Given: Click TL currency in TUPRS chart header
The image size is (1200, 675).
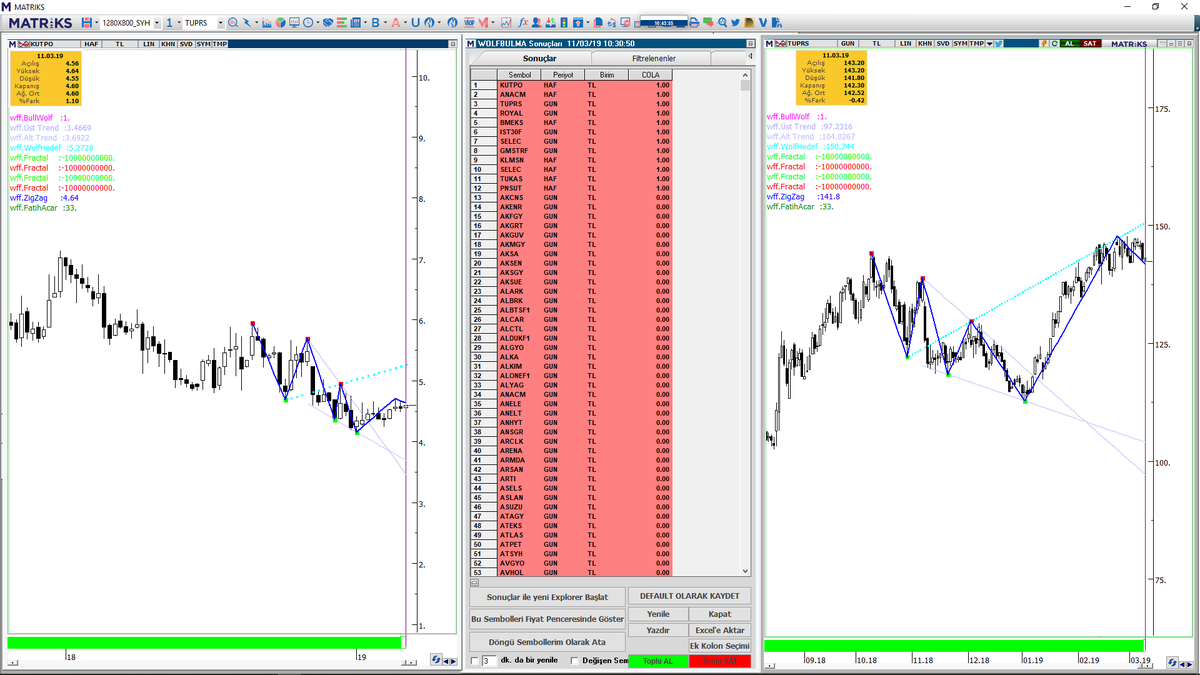Looking at the screenshot, I should tap(876, 44).
